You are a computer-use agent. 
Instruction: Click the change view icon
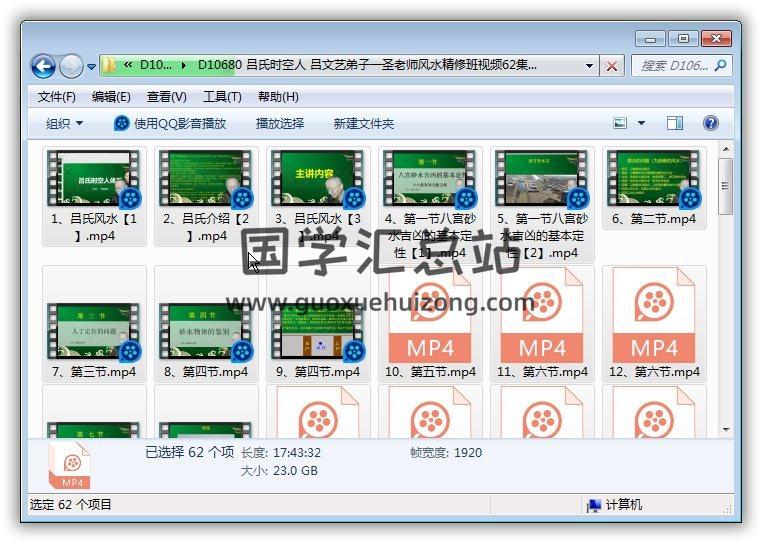tap(620, 123)
